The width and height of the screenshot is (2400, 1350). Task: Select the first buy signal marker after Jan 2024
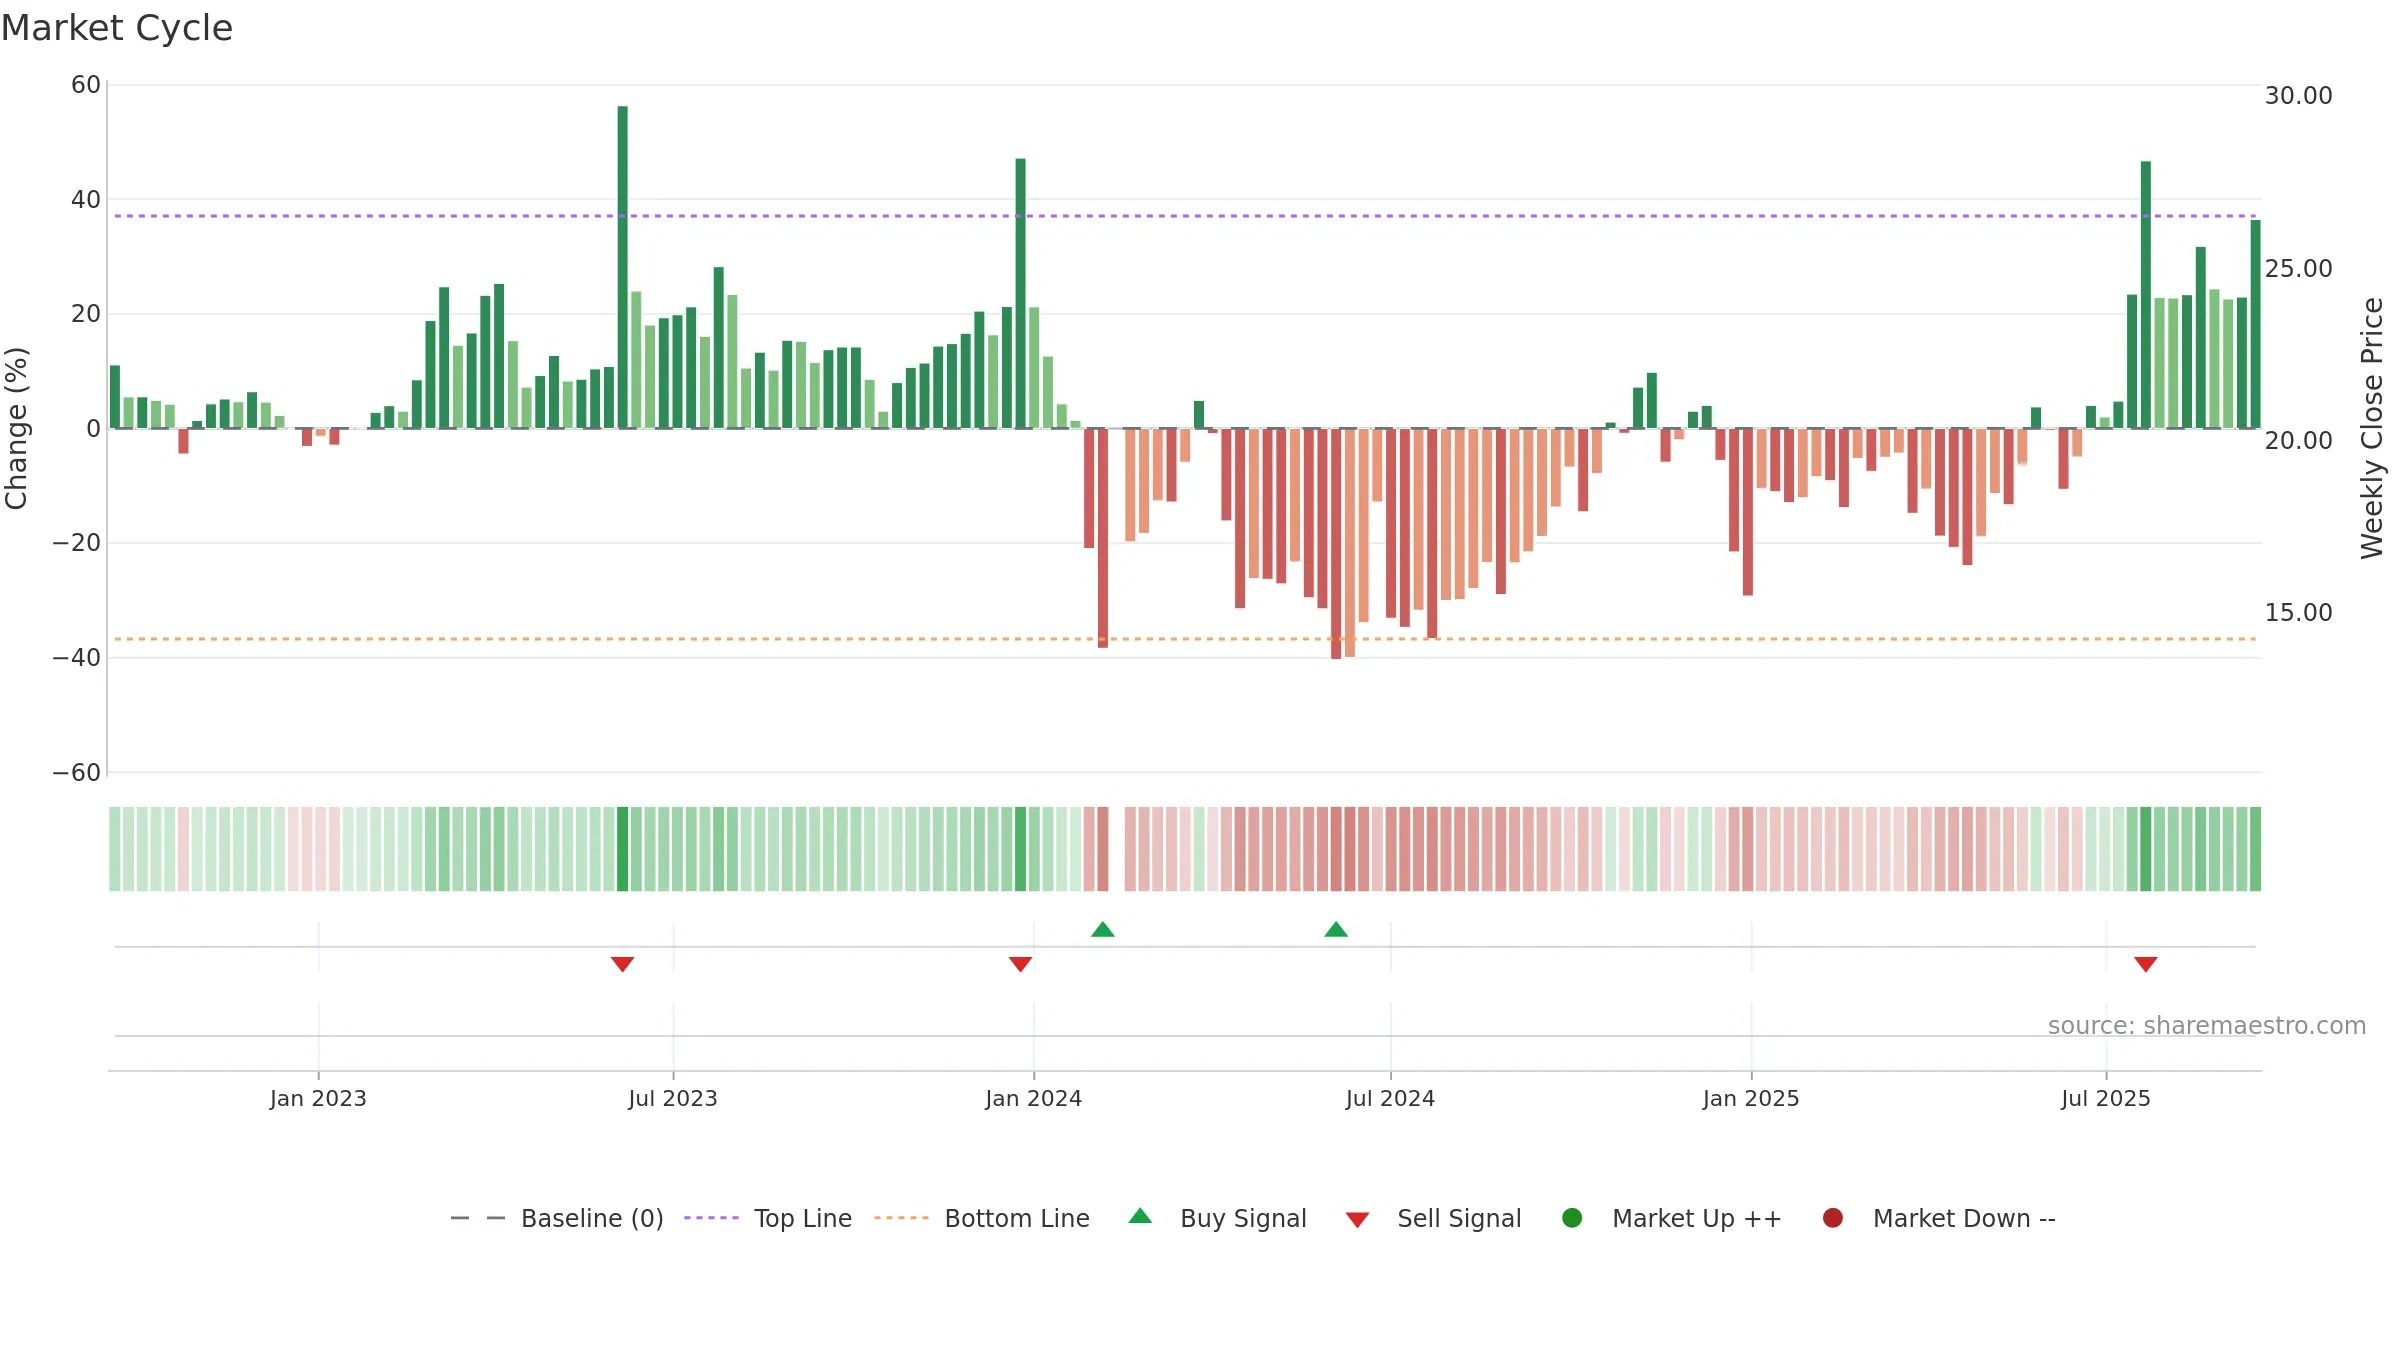tap(1103, 929)
